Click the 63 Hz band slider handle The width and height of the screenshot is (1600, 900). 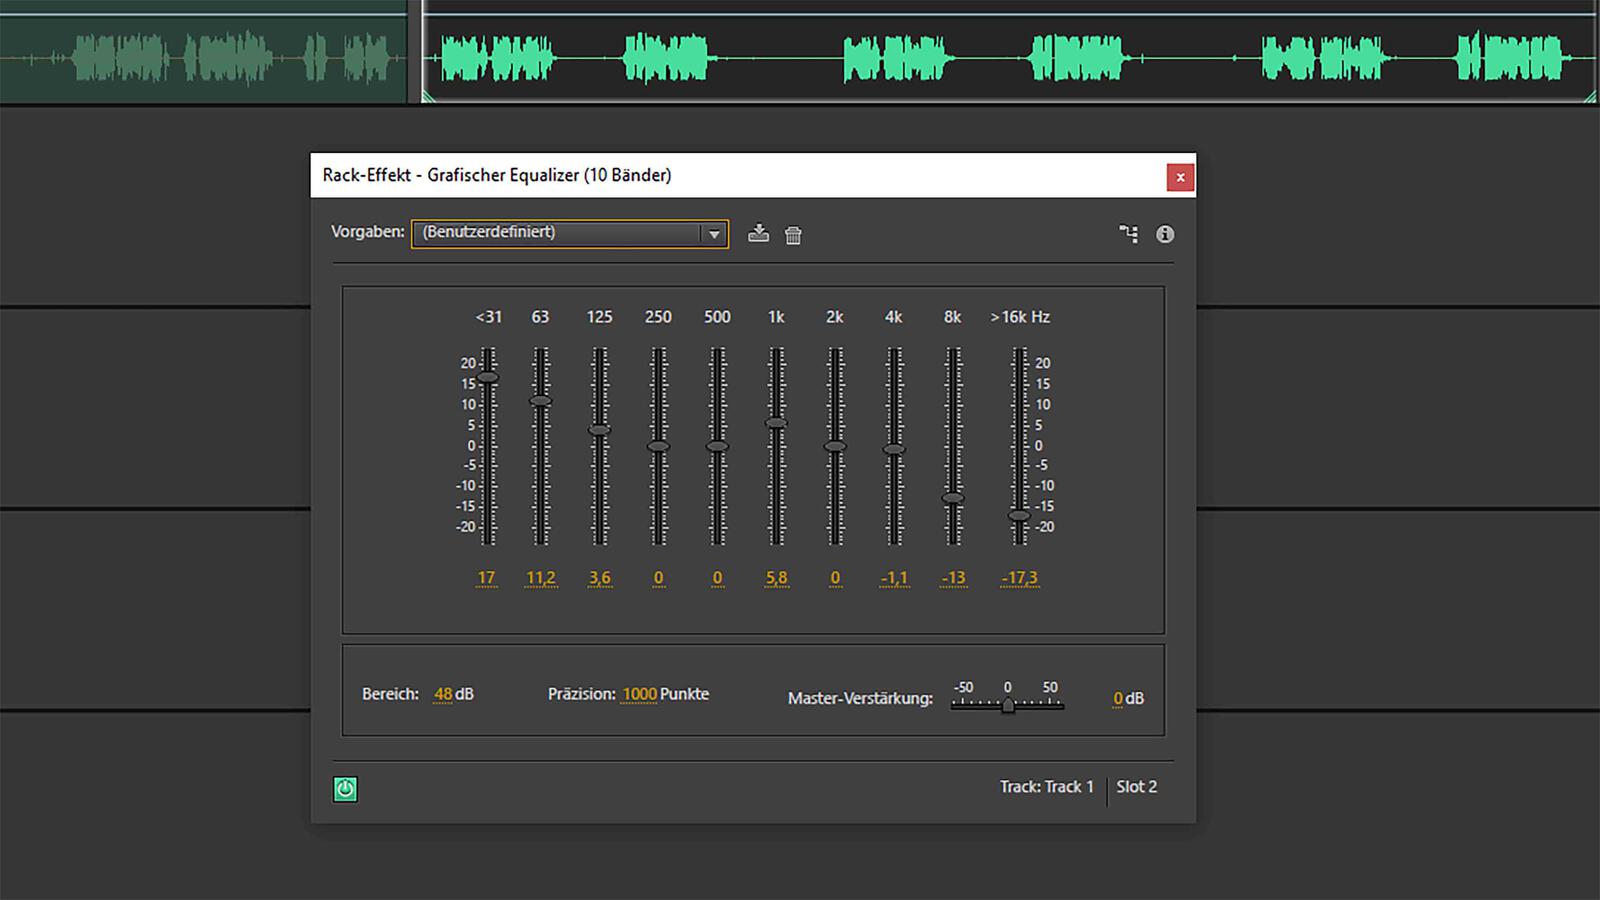point(540,401)
